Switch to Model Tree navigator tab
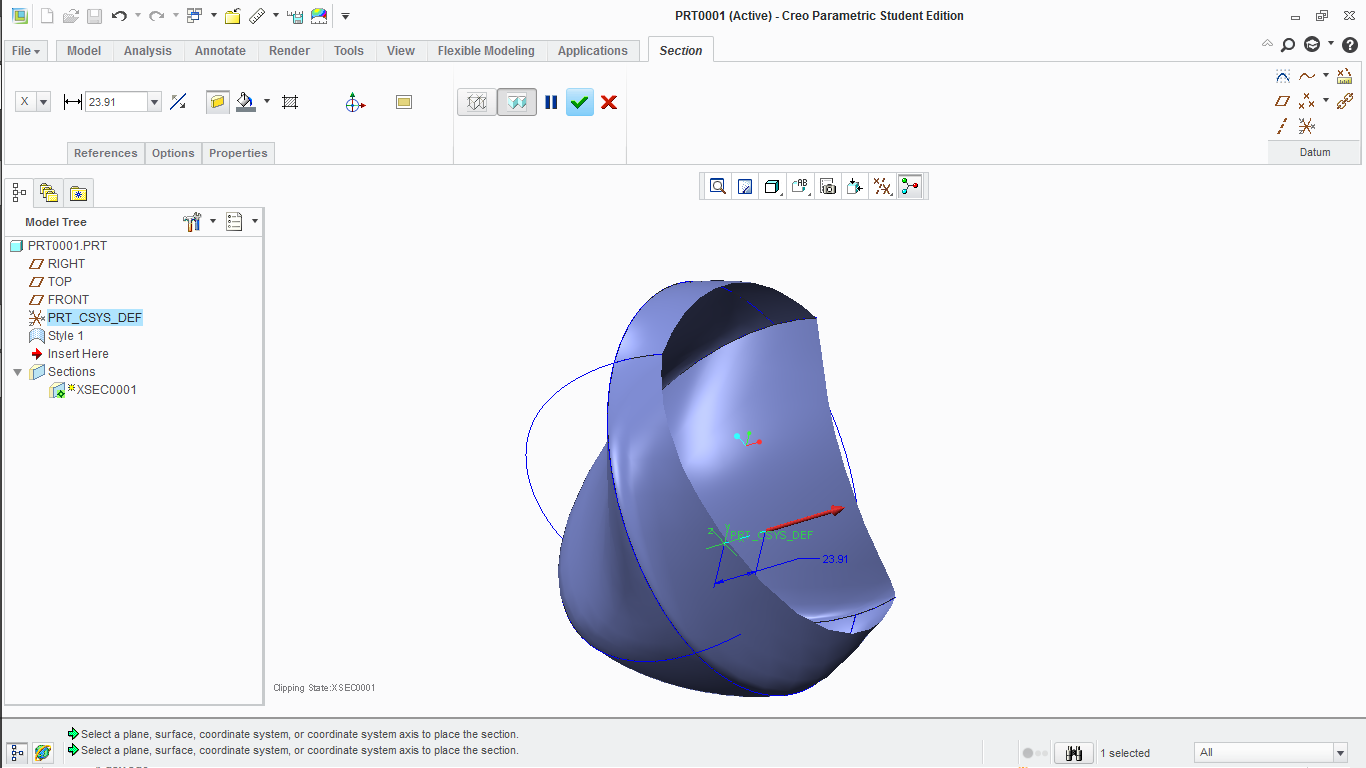Viewport: 1366px width, 768px height. [19, 192]
